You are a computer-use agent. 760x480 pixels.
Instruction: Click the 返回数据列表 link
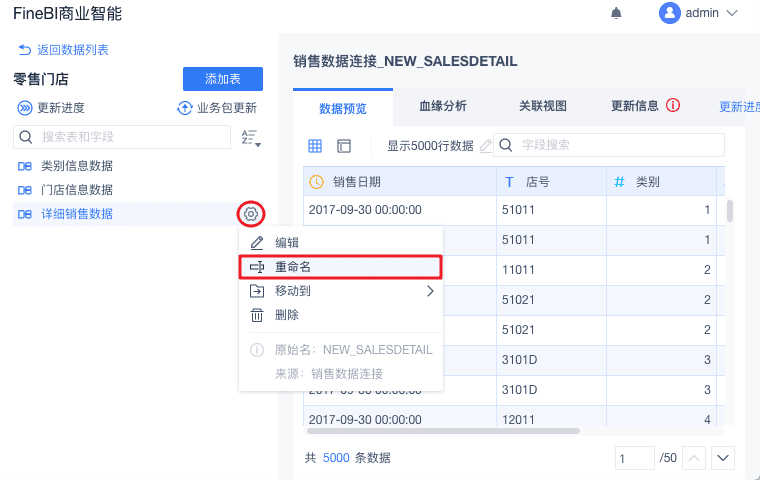click(x=64, y=49)
